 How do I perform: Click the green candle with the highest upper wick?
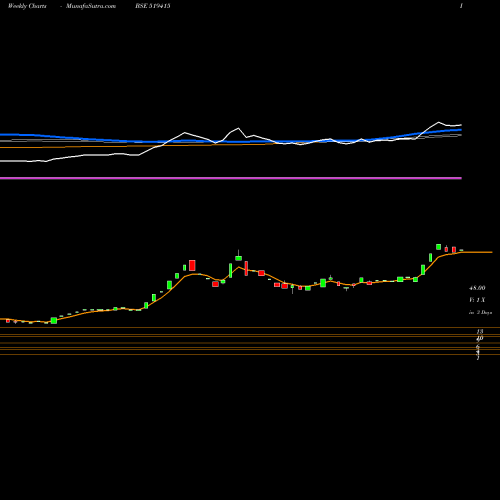238,256
